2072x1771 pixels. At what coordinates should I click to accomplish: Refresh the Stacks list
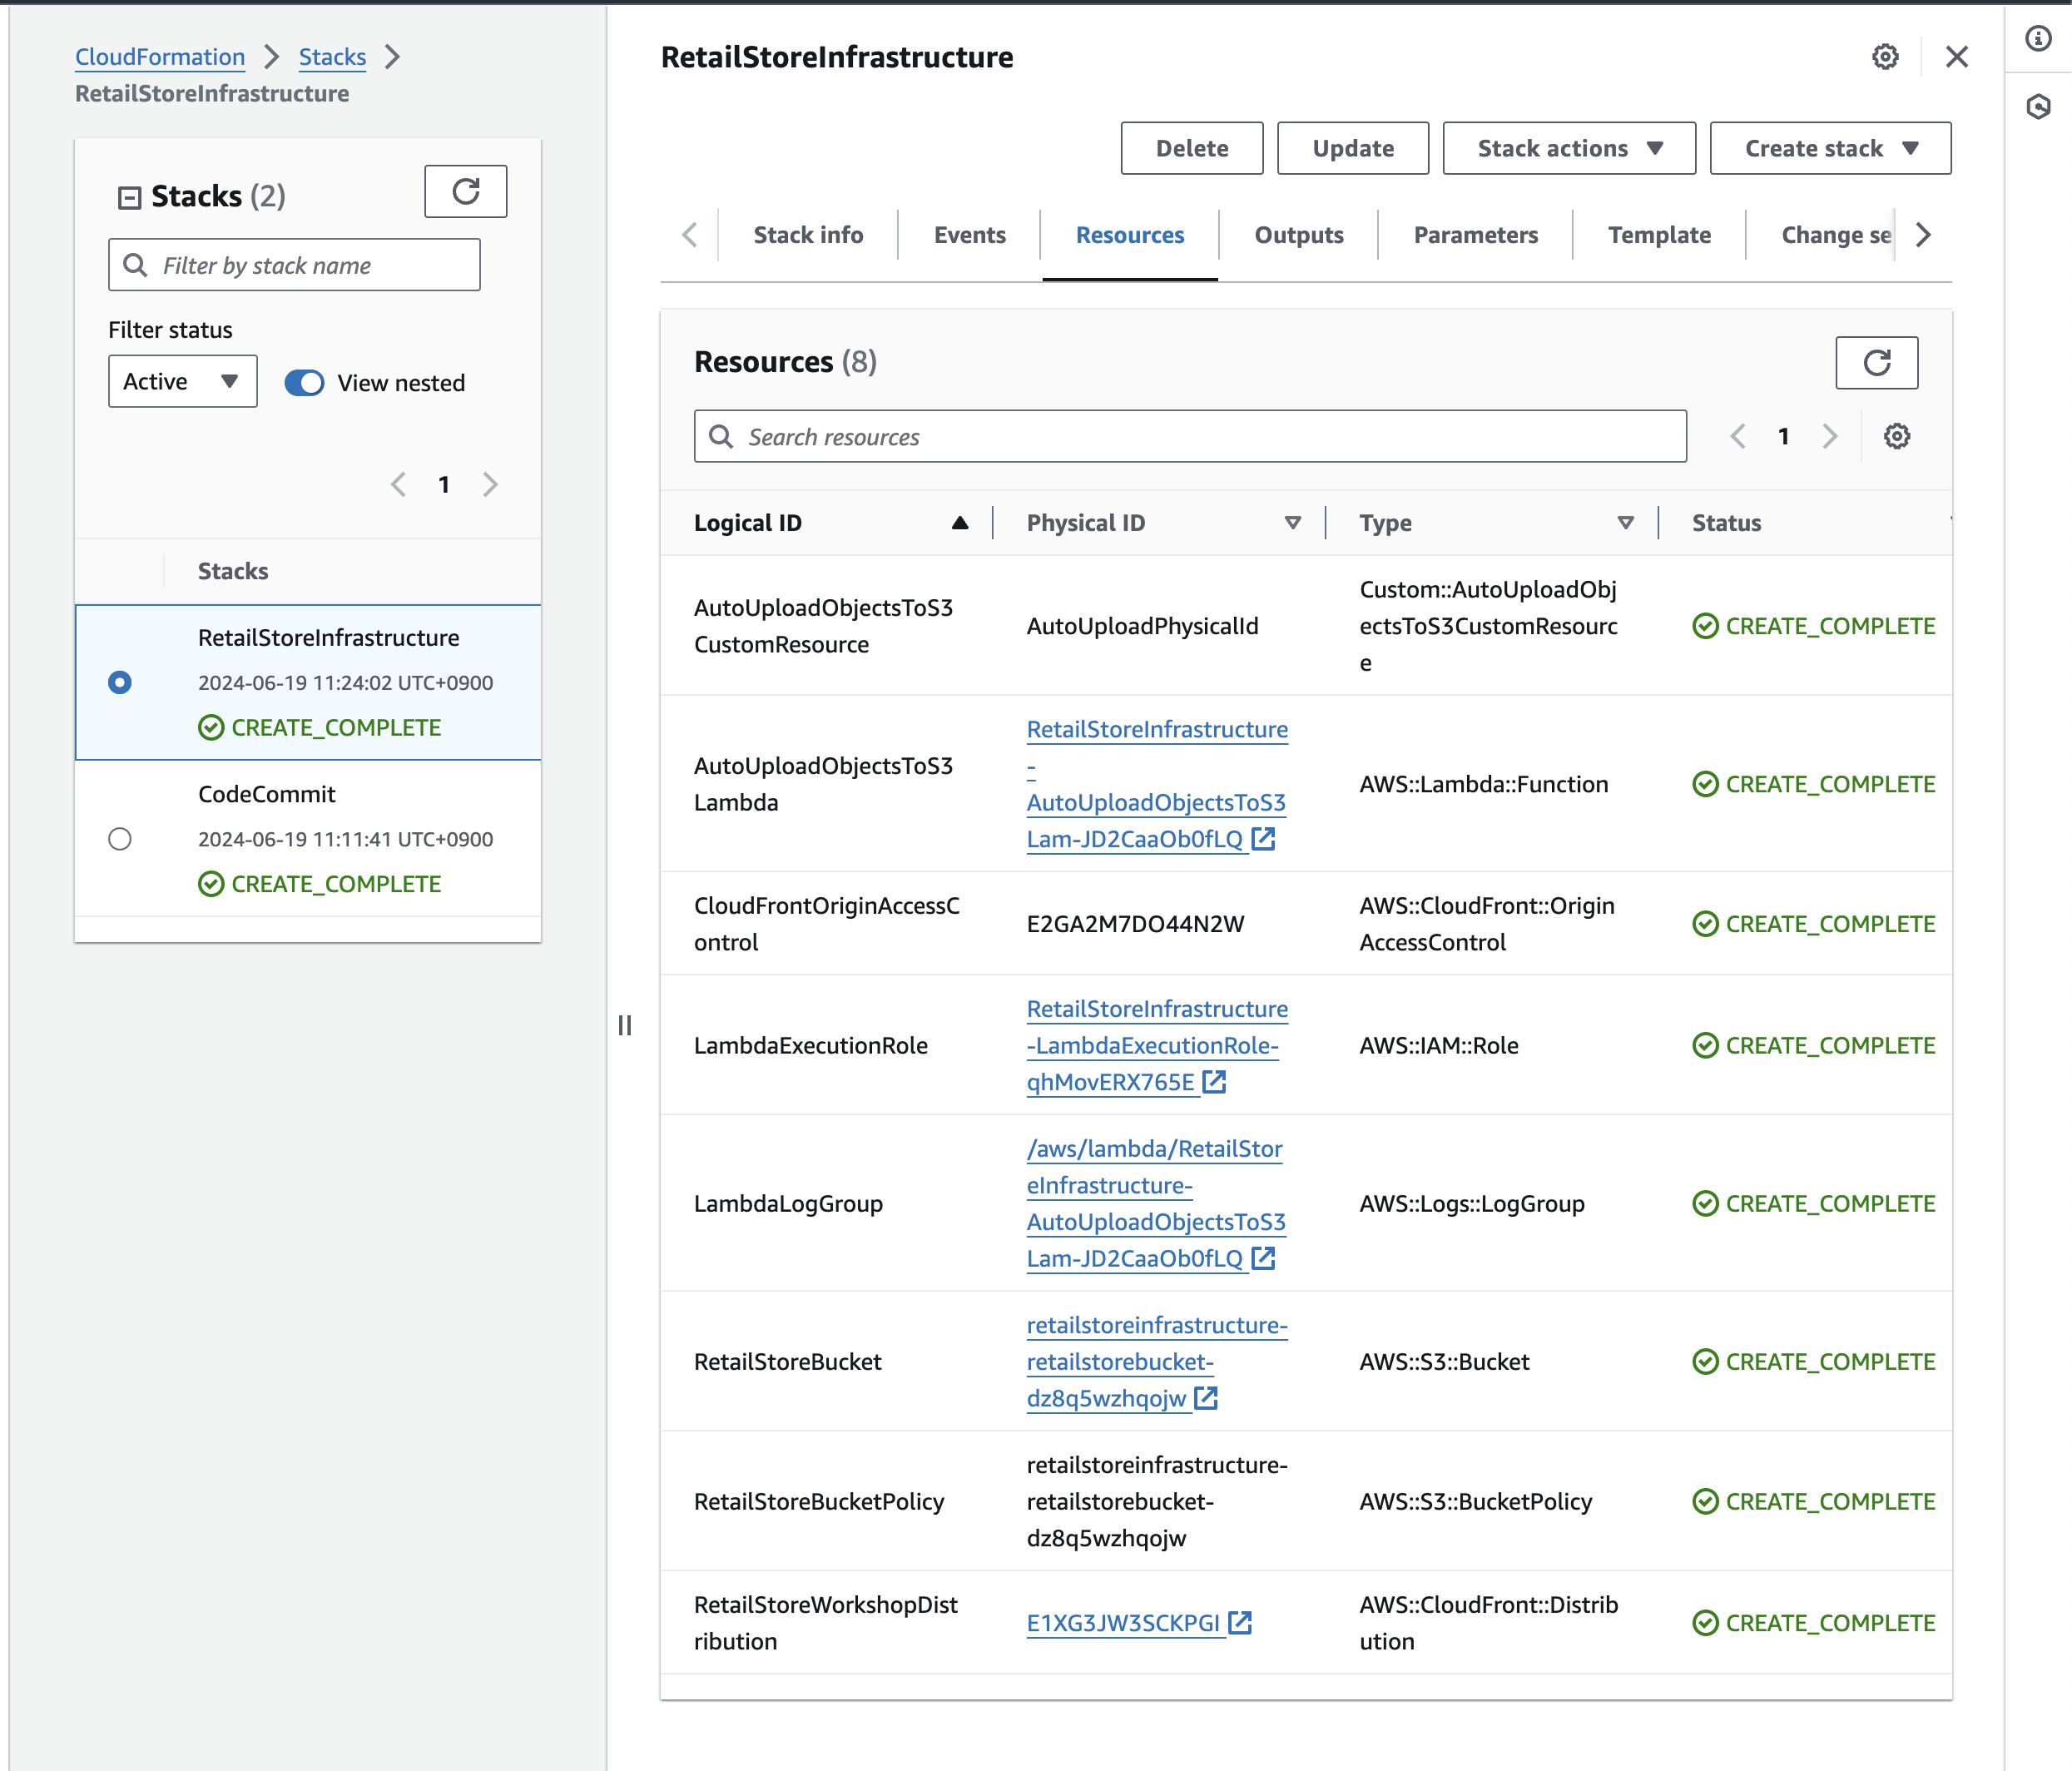pos(465,191)
